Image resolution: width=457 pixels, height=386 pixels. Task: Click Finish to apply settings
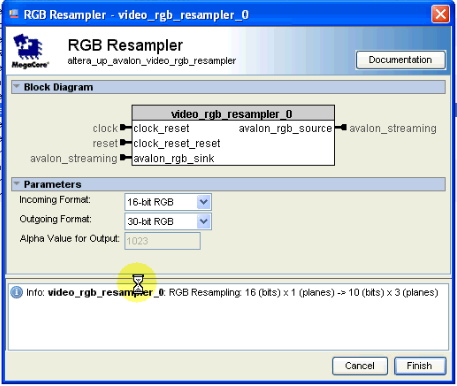pos(420,366)
